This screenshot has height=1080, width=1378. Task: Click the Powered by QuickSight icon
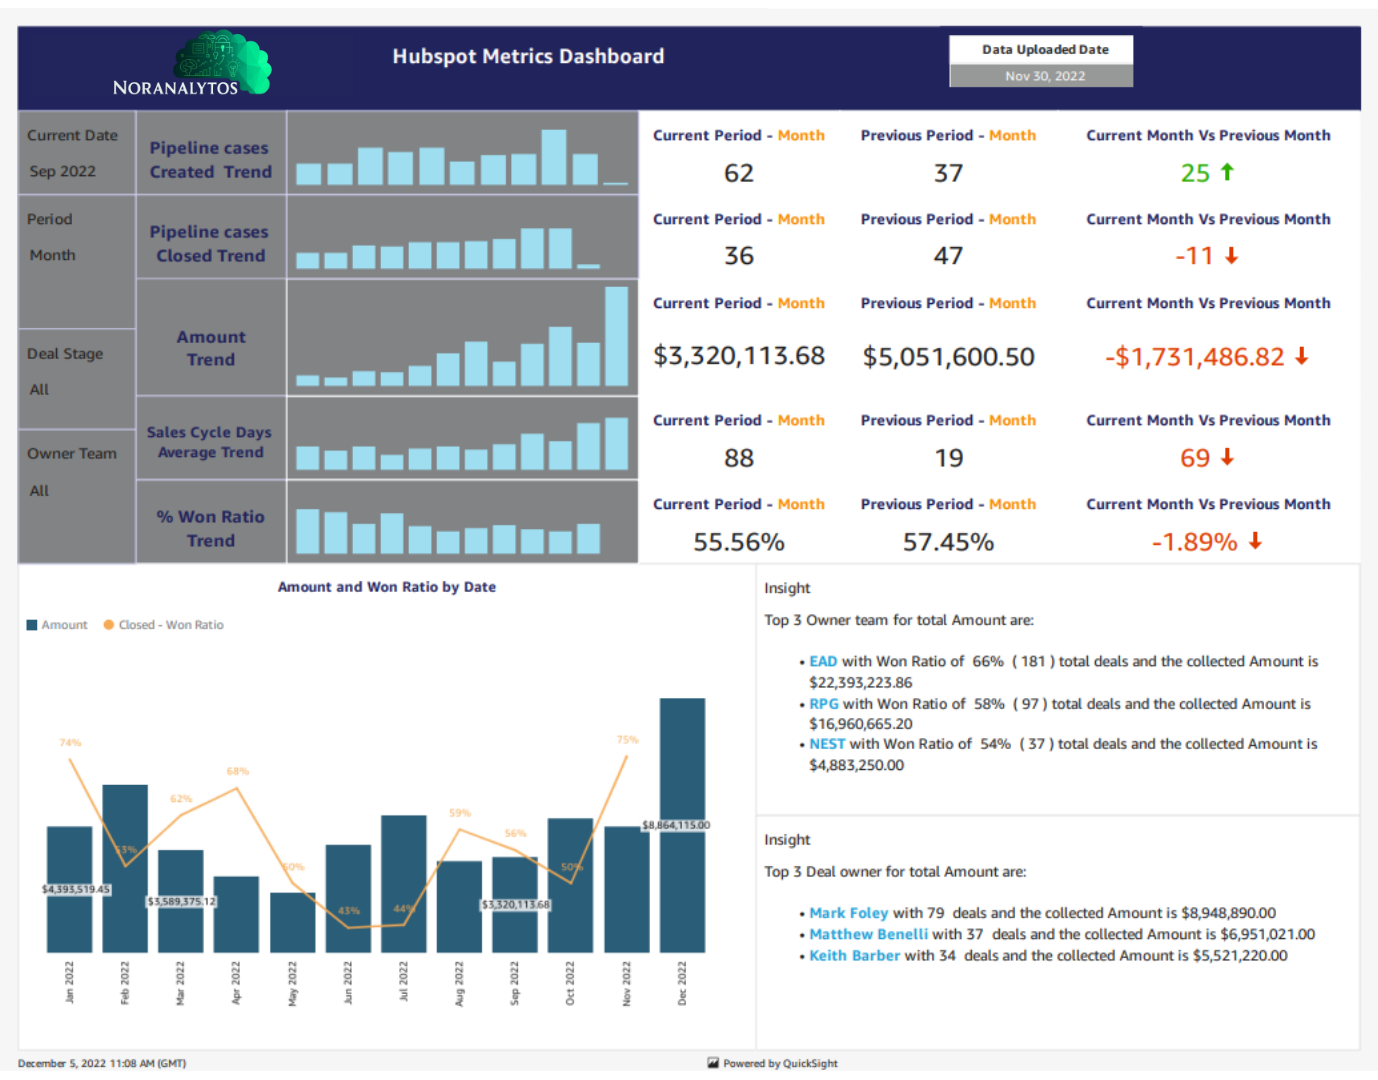[x=714, y=1063]
